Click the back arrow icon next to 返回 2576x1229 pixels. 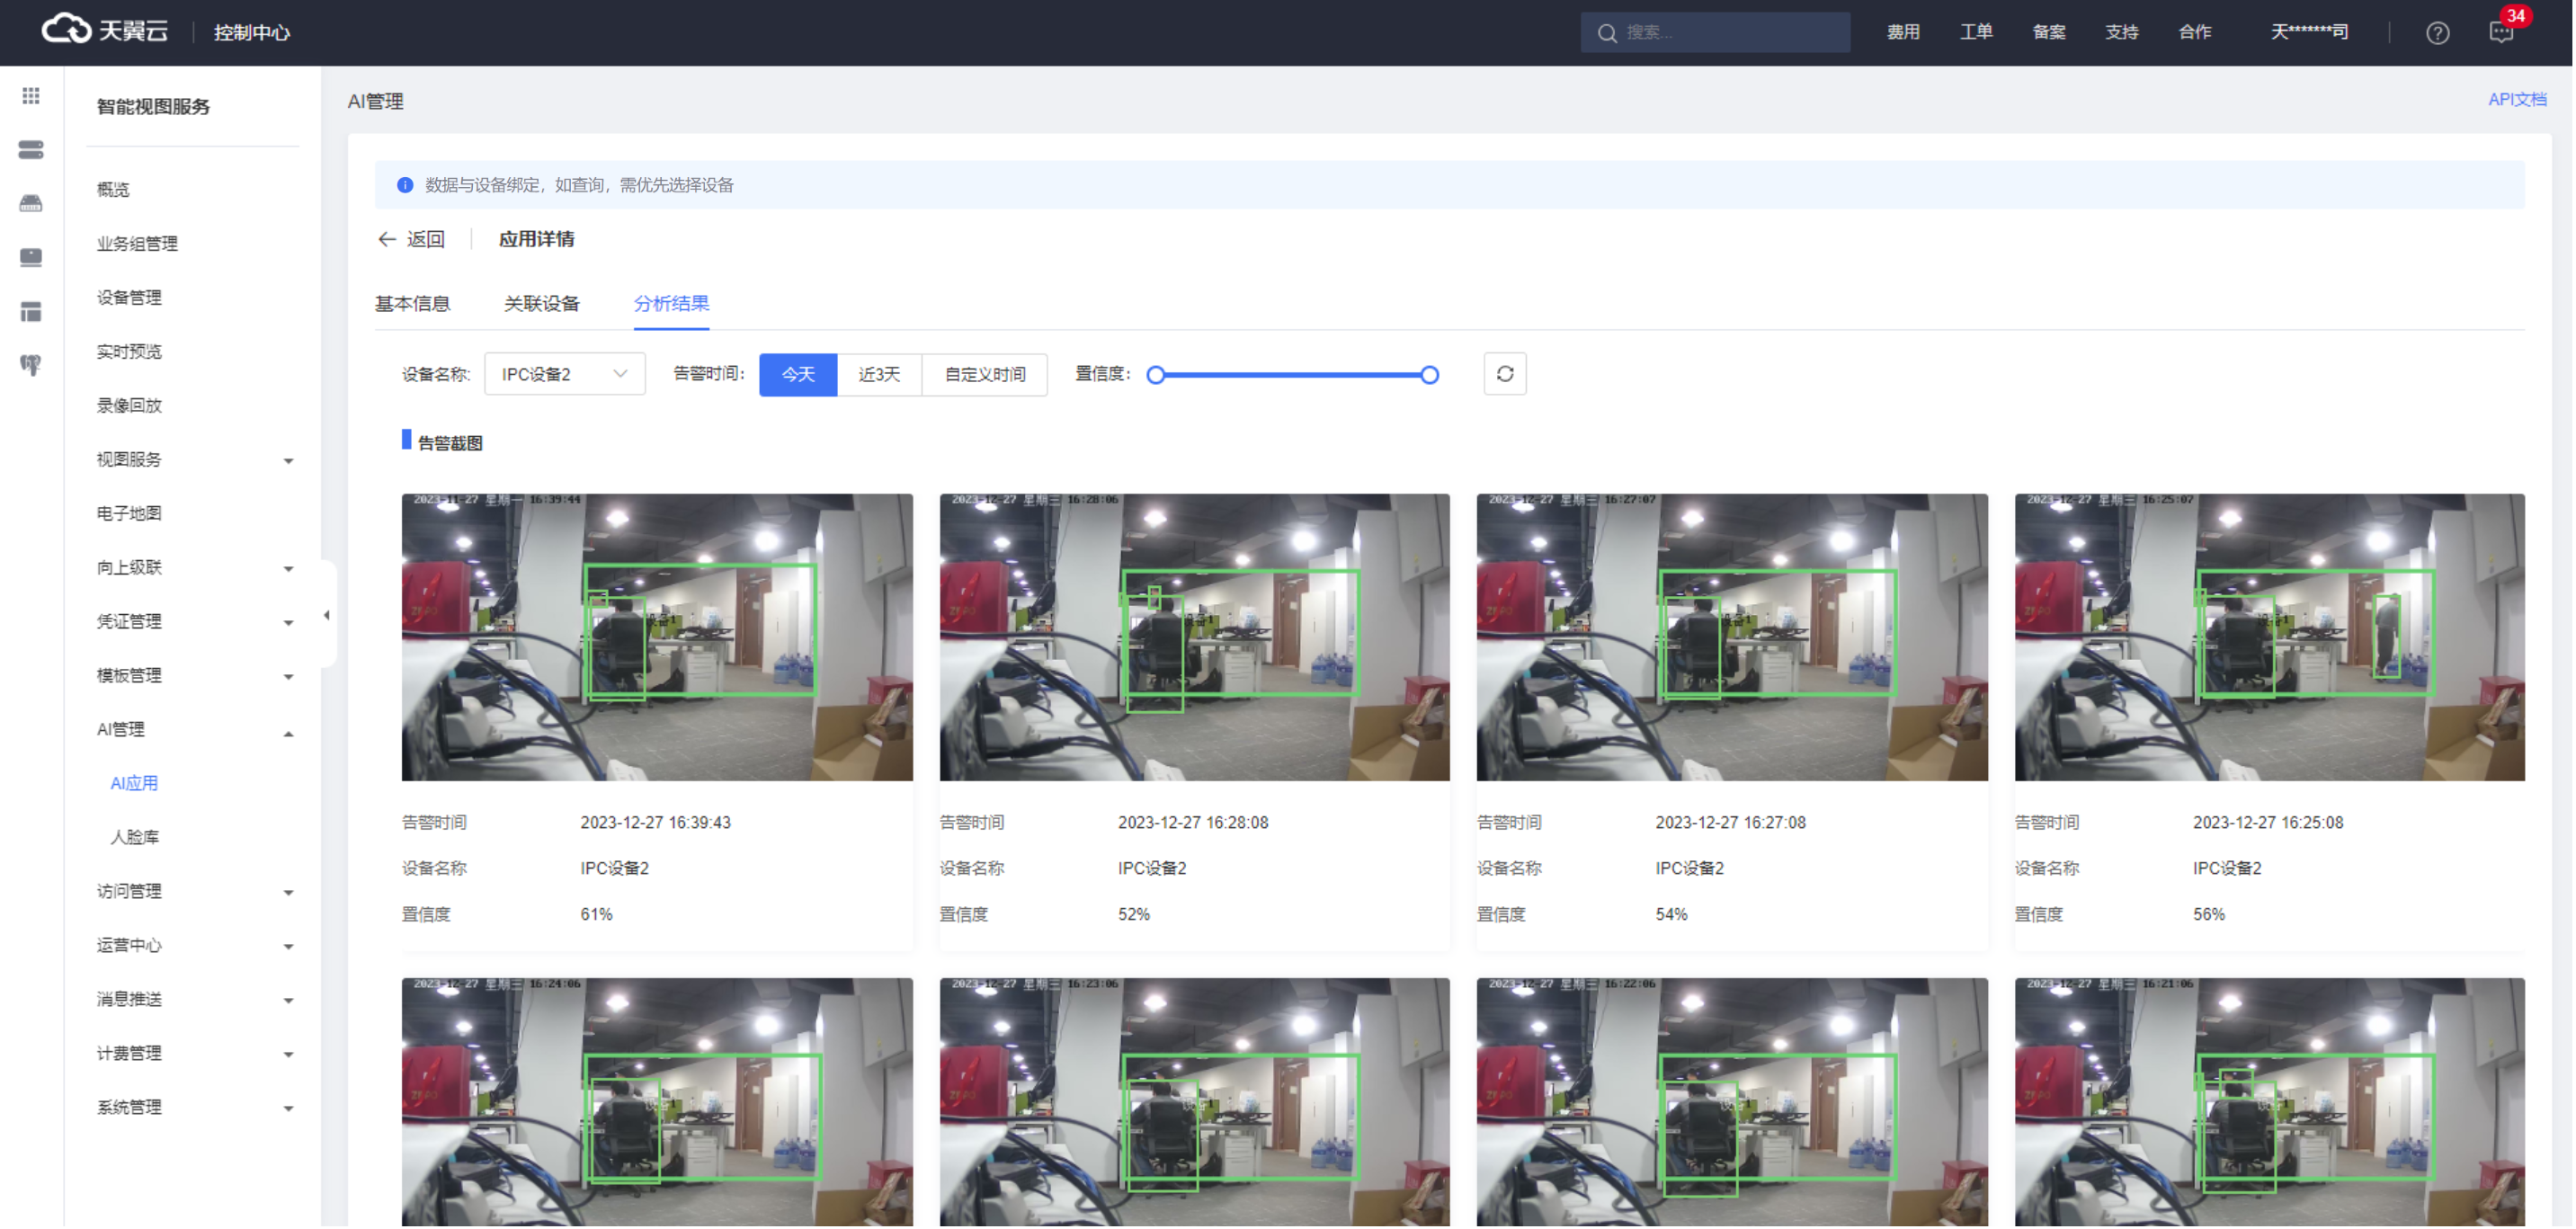[387, 240]
